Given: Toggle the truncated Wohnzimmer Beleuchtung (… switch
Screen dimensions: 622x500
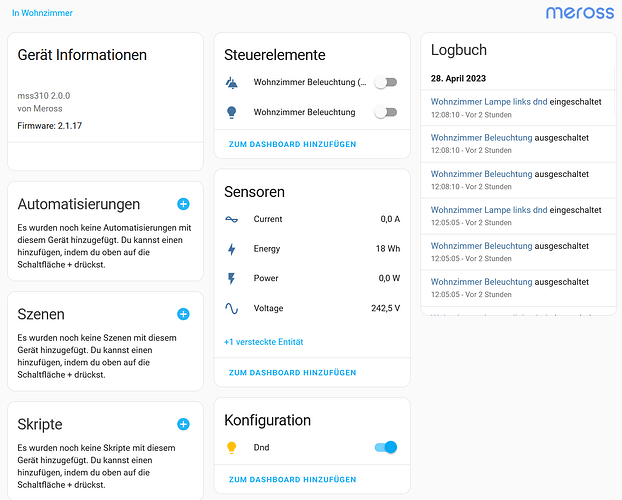Looking at the screenshot, I should (386, 82).
